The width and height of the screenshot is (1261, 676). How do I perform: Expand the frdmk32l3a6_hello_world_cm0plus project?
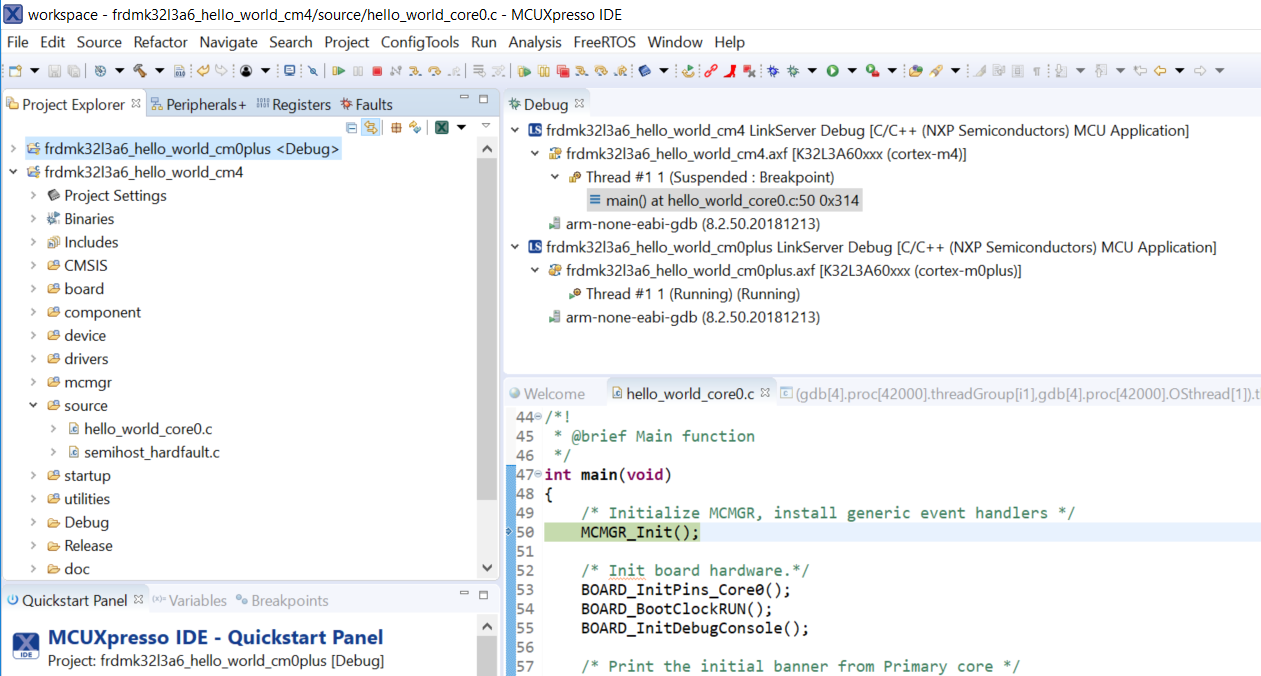tap(12, 149)
